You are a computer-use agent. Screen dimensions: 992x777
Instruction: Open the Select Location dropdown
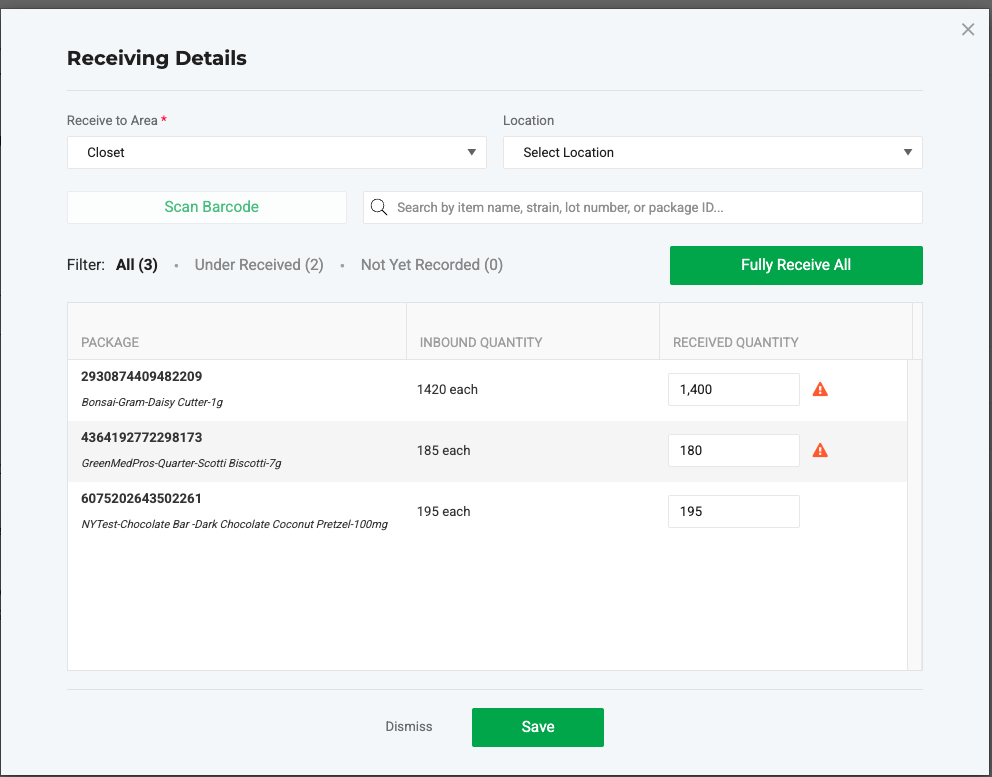[x=712, y=152]
